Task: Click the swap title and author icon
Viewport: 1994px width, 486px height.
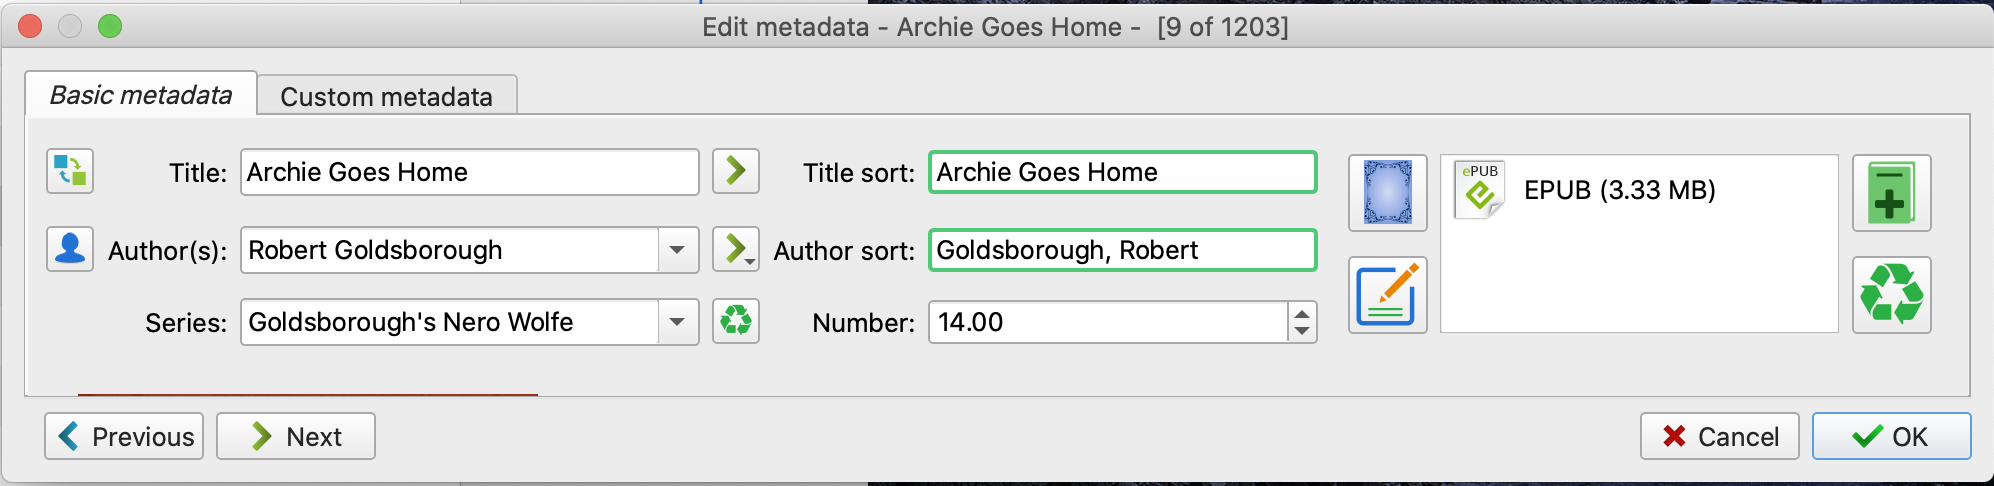Action: [x=70, y=171]
